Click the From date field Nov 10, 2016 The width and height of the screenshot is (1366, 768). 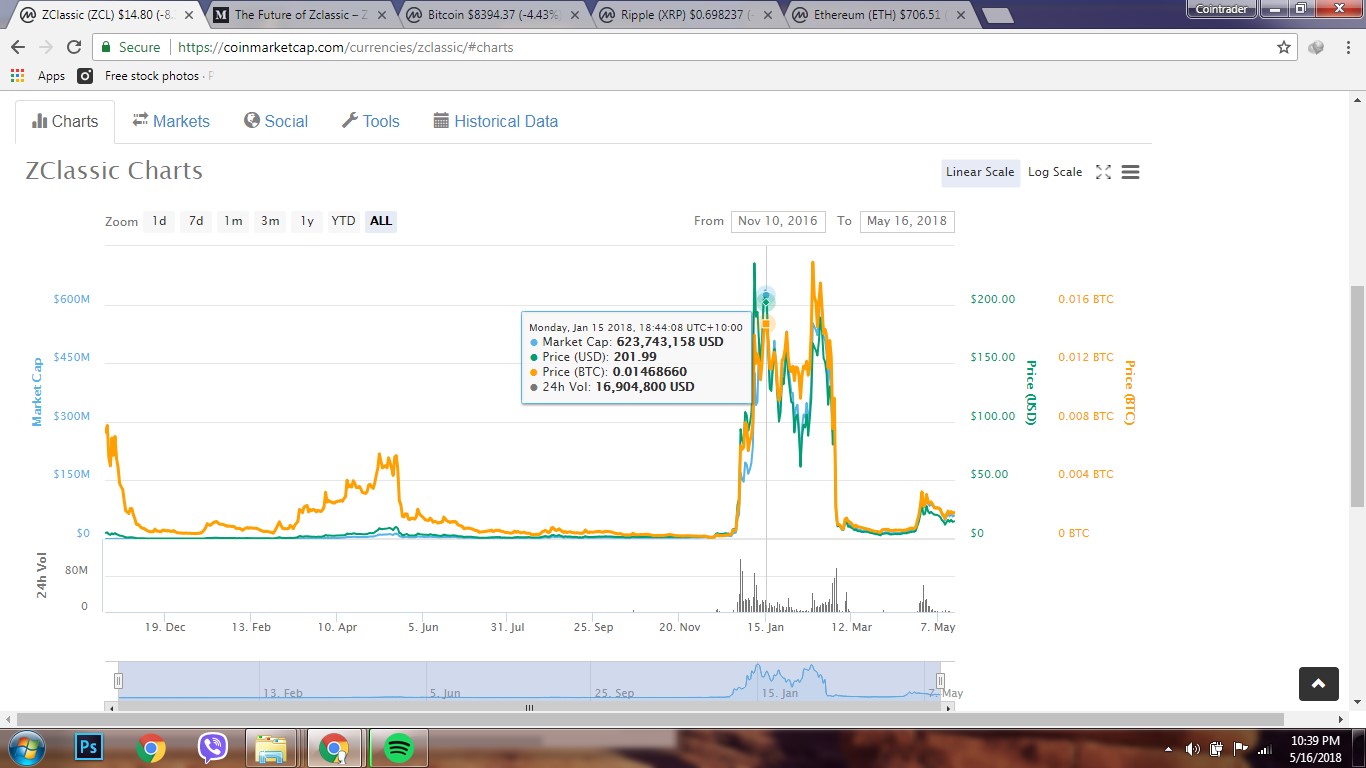(778, 221)
